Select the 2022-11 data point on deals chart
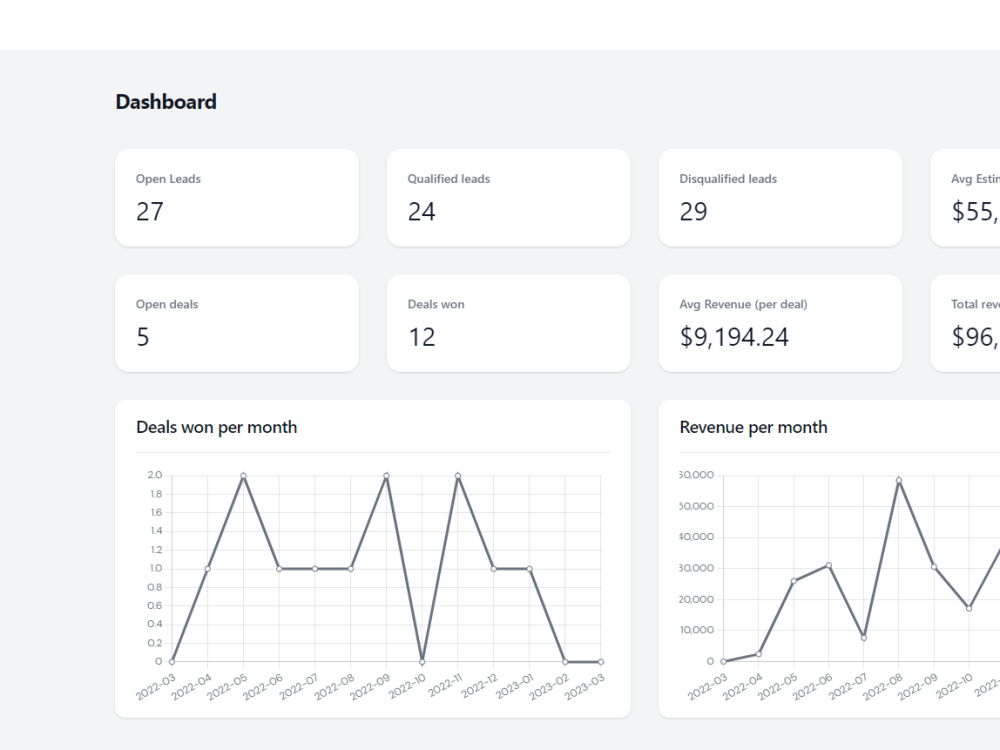Screen dimensions: 1000x750 tap(456, 476)
